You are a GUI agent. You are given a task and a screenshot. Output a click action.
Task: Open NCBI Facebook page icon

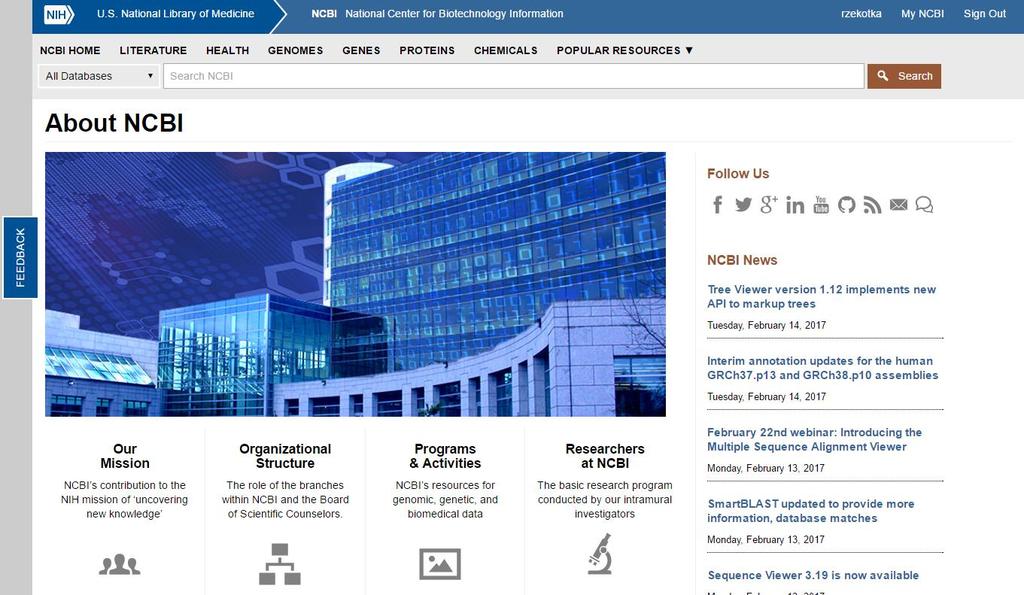[x=717, y=204]
